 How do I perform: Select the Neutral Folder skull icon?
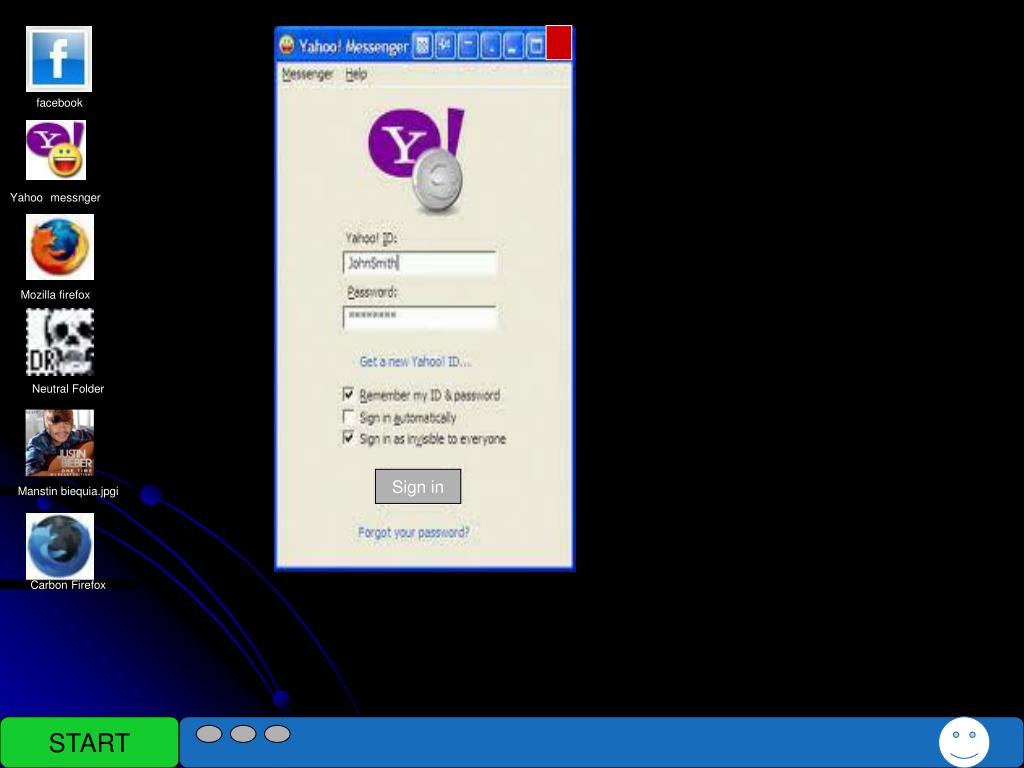[60, 342]
